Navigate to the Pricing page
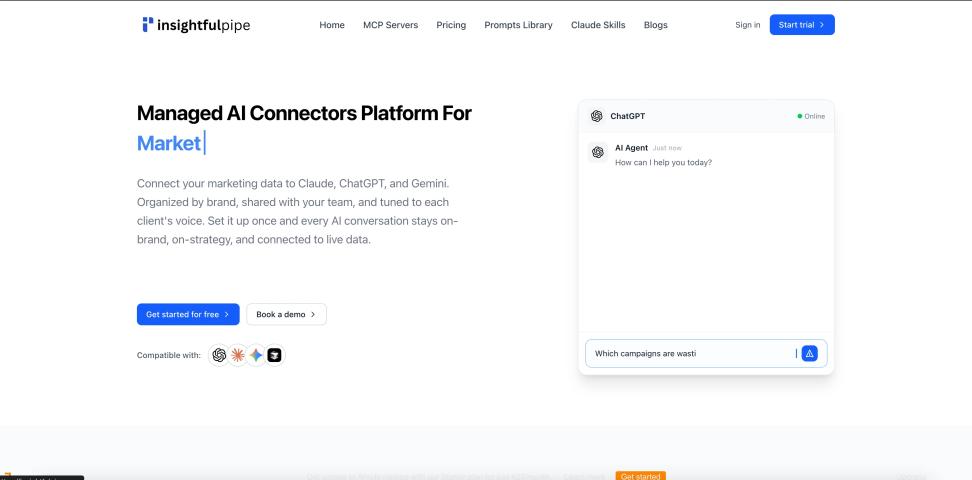 click(451, 25)
